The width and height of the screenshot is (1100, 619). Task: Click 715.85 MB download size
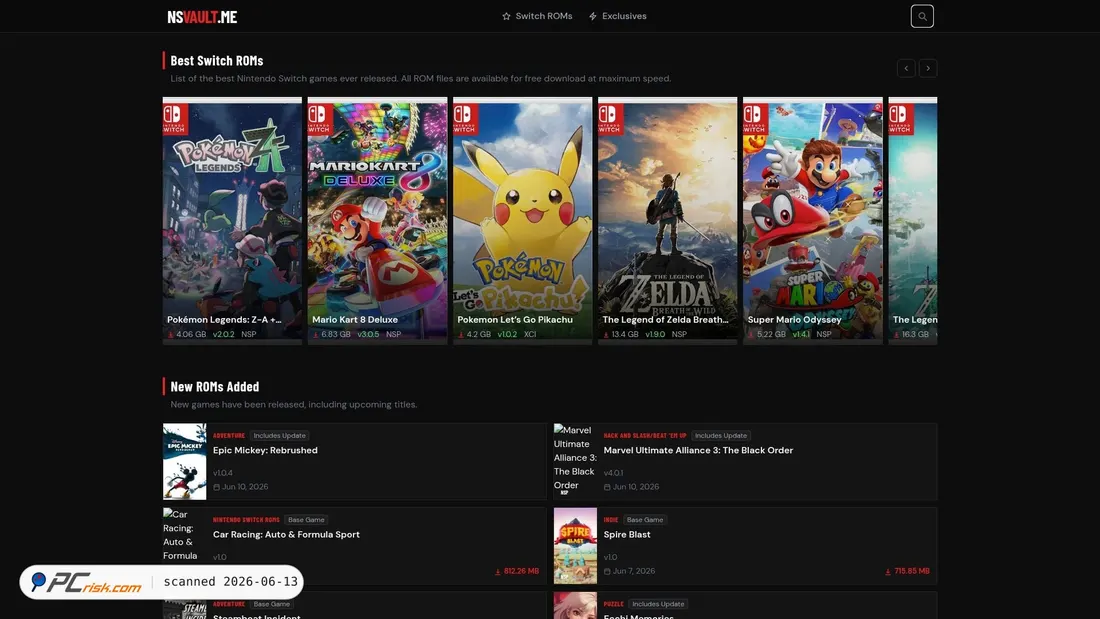coord(908,571)
